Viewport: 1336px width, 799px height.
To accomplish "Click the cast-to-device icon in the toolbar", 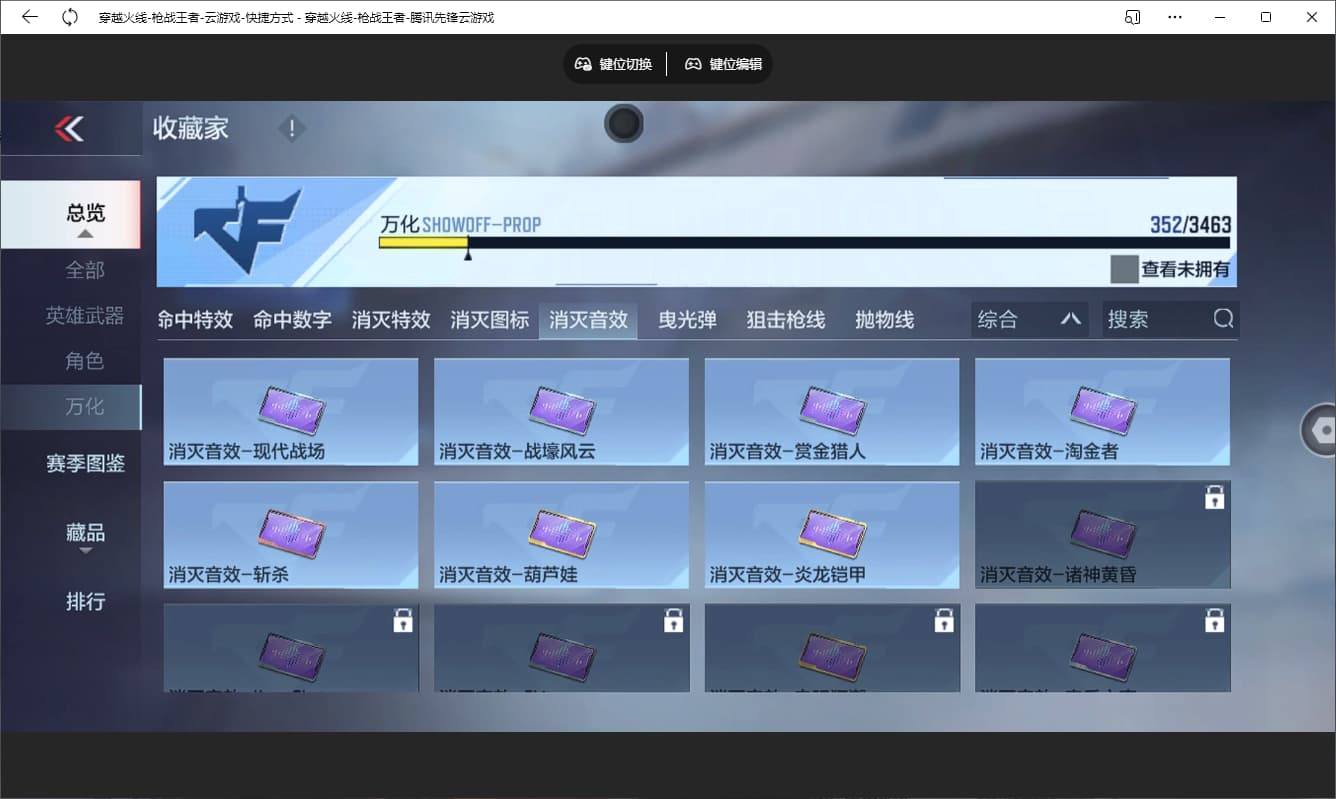I will (1131, 16).
